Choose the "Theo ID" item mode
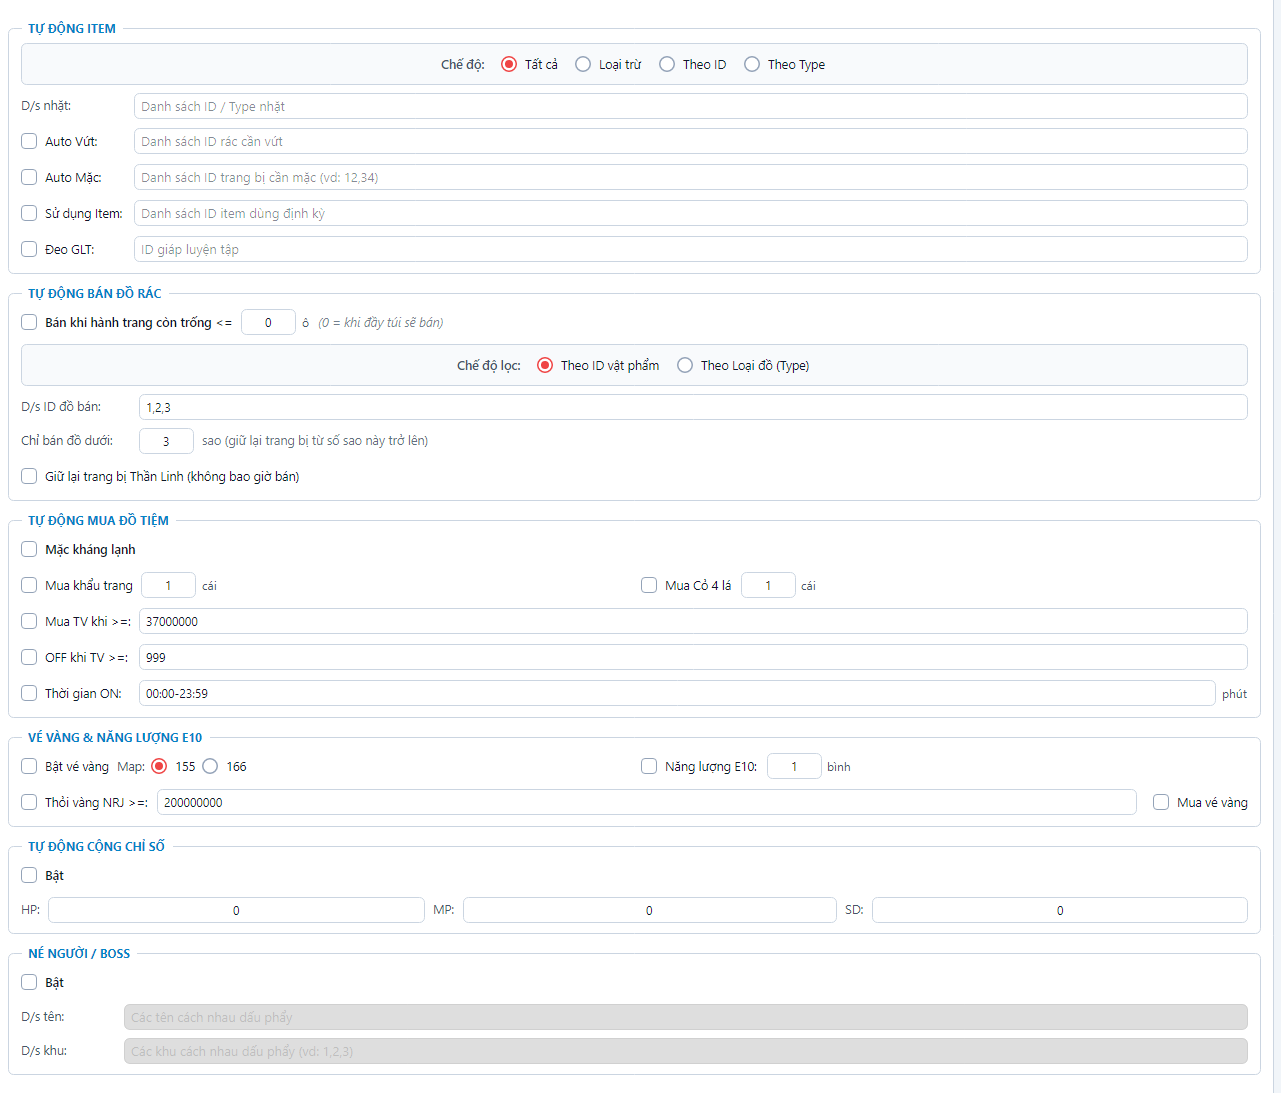1281x1093 pixels. 667,64
